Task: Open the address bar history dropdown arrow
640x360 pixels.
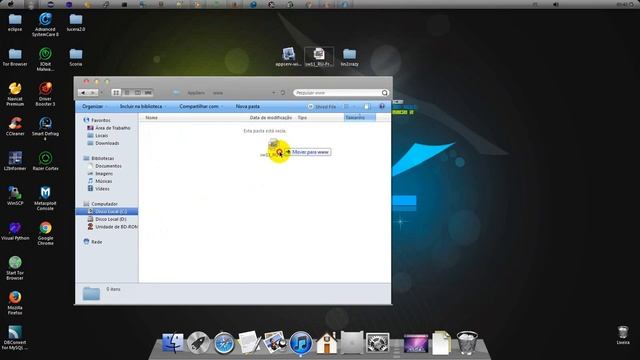Action: pos(273,93)
